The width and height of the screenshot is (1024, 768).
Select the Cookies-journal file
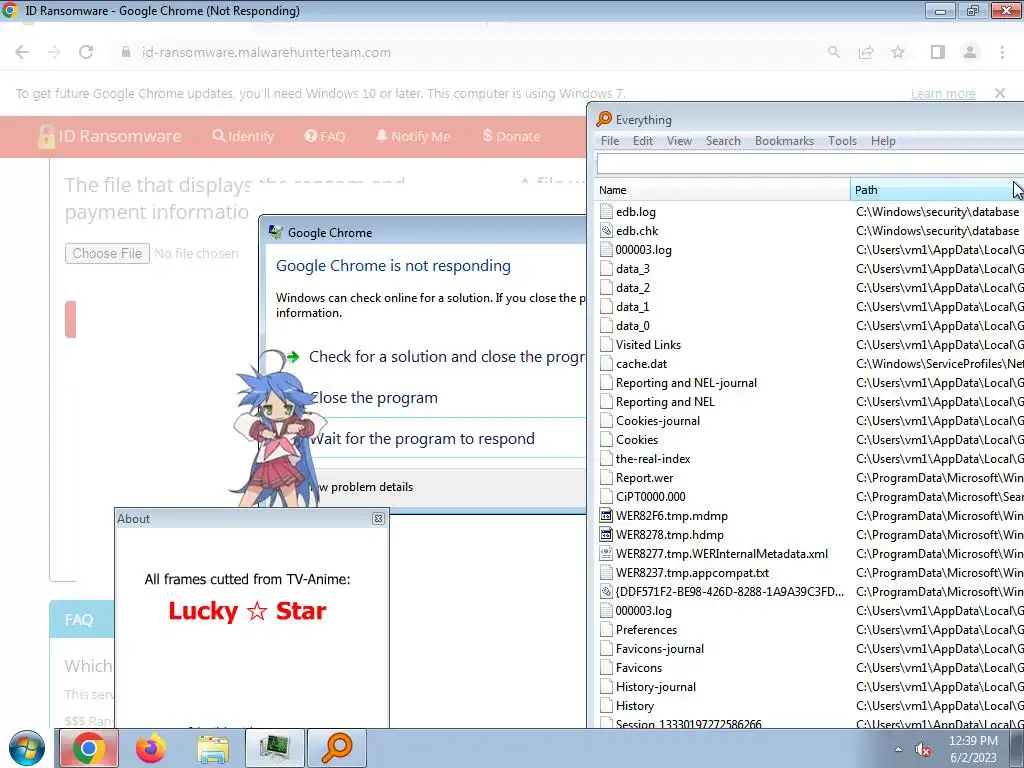[658, 421]
